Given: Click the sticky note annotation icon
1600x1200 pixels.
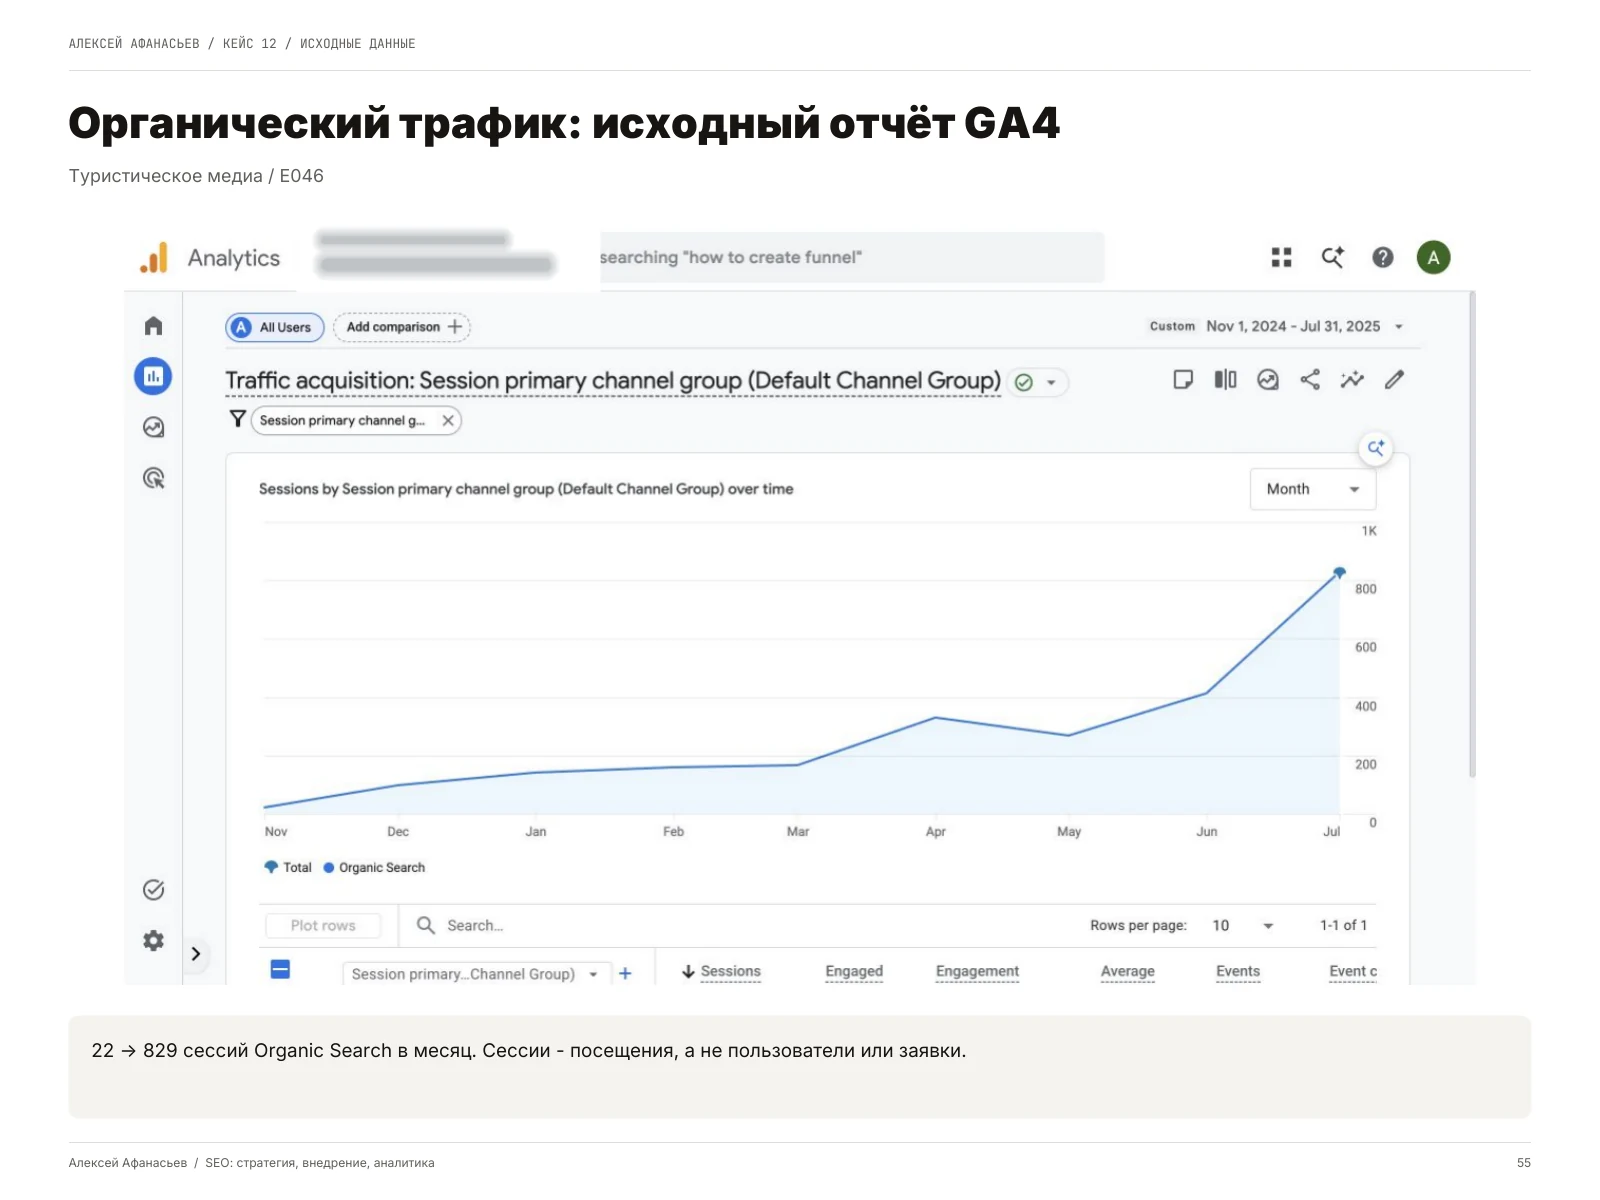Looking at the screenshot, I should tap(1183, 380).
